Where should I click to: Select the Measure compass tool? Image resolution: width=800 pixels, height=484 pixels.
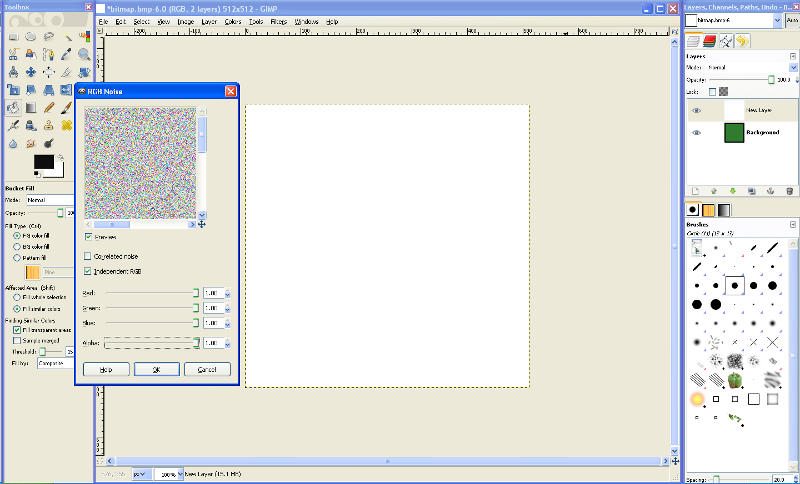pos(13,72)
